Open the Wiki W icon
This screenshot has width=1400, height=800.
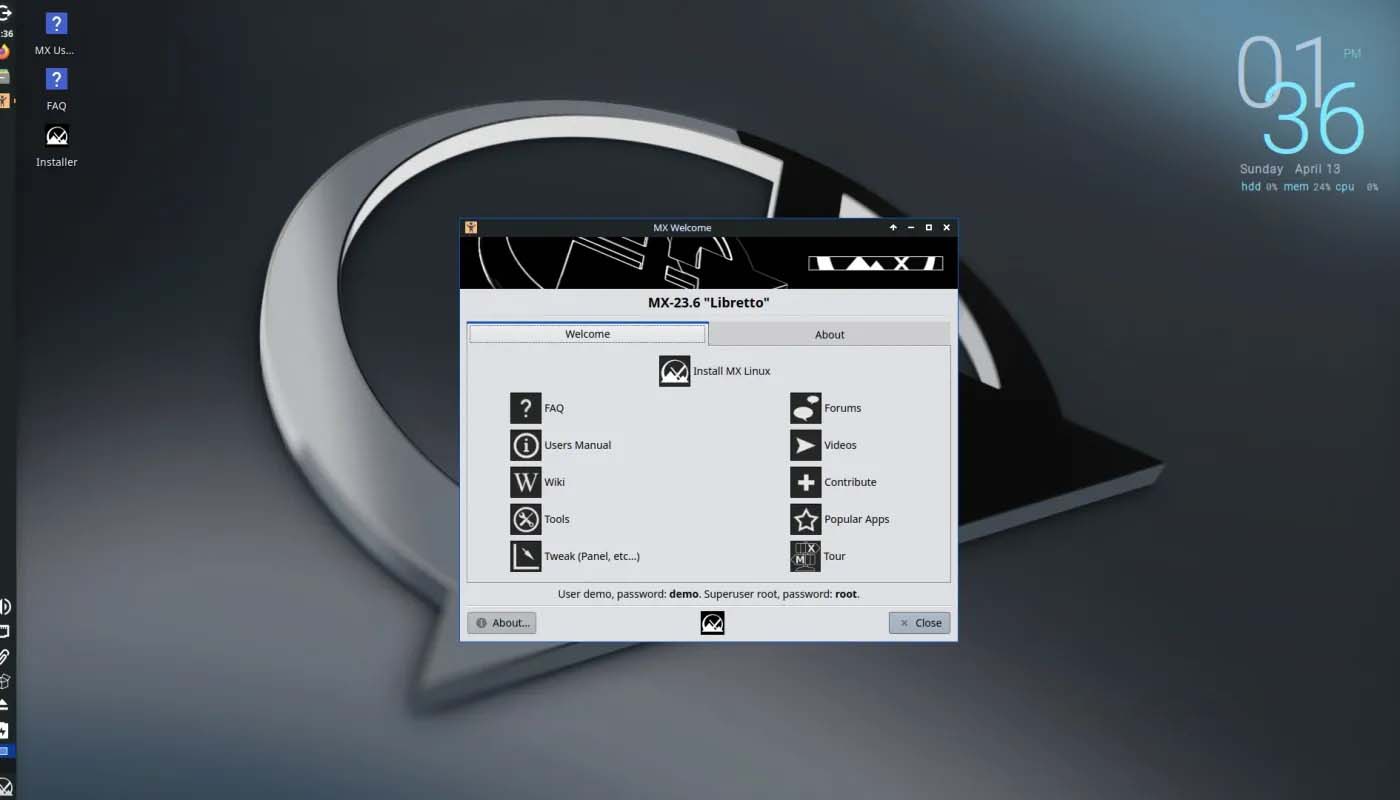(x=525, y=482)
